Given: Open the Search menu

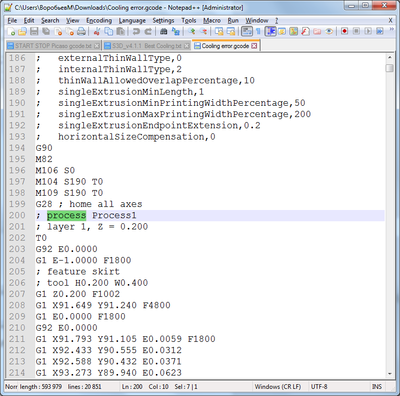Looking at the screenshot, I should (50, 21).
